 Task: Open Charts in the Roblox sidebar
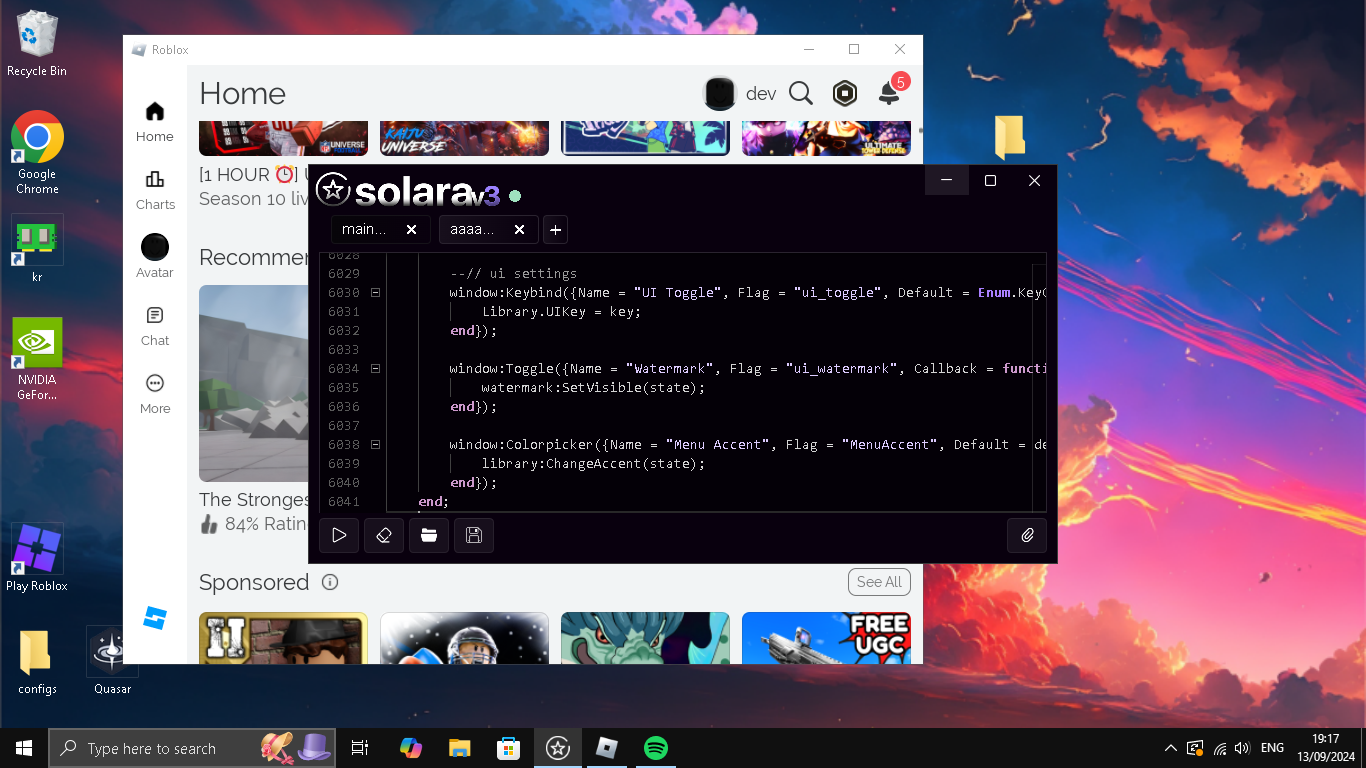155,190
